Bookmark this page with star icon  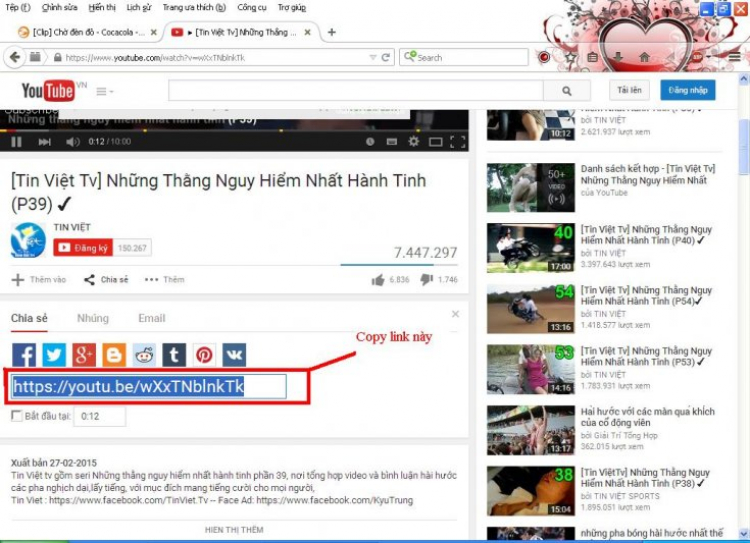click(x=570, y=57)
